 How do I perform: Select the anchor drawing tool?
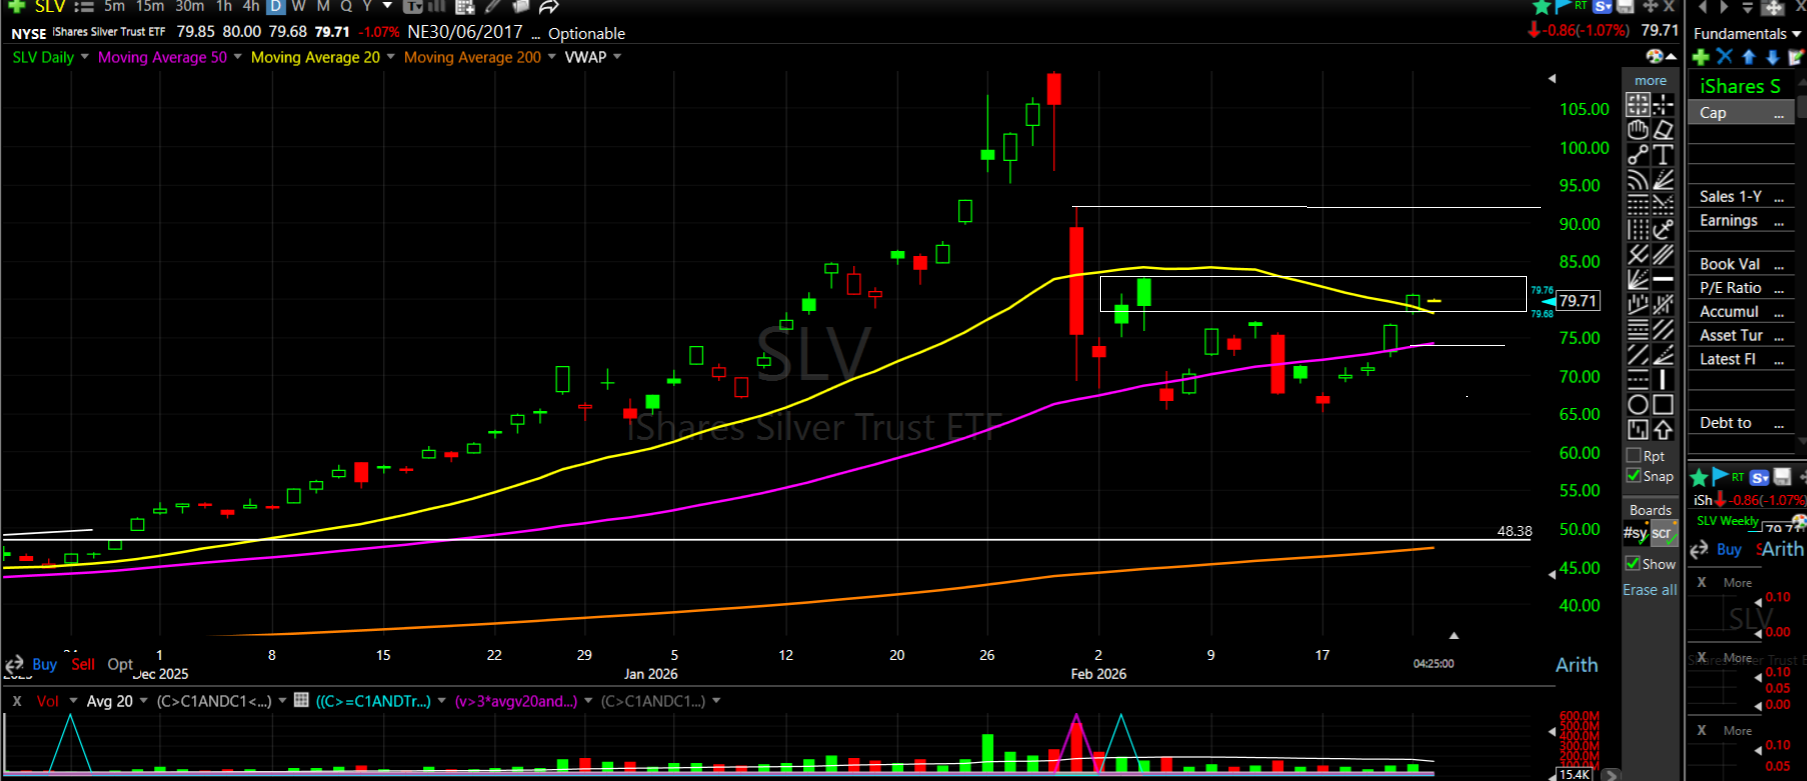point(1663,230)
